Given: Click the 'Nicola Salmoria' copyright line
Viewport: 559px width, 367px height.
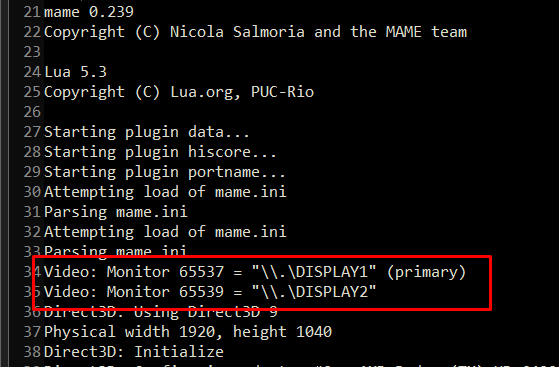Looking at the screenshot, I should pos(255,32).
